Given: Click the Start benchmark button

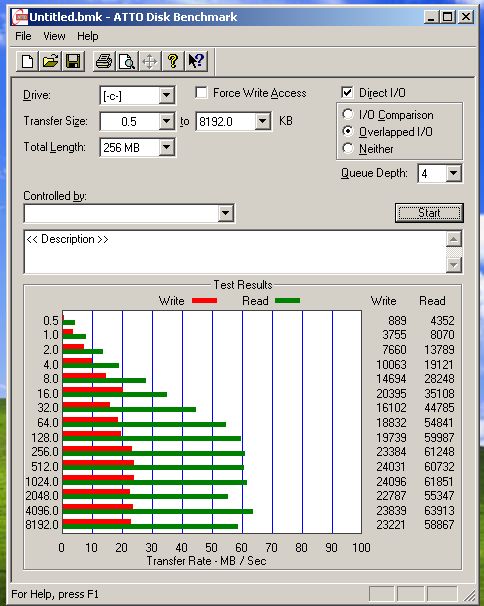Looking at the screenshot, I should 429,213.
